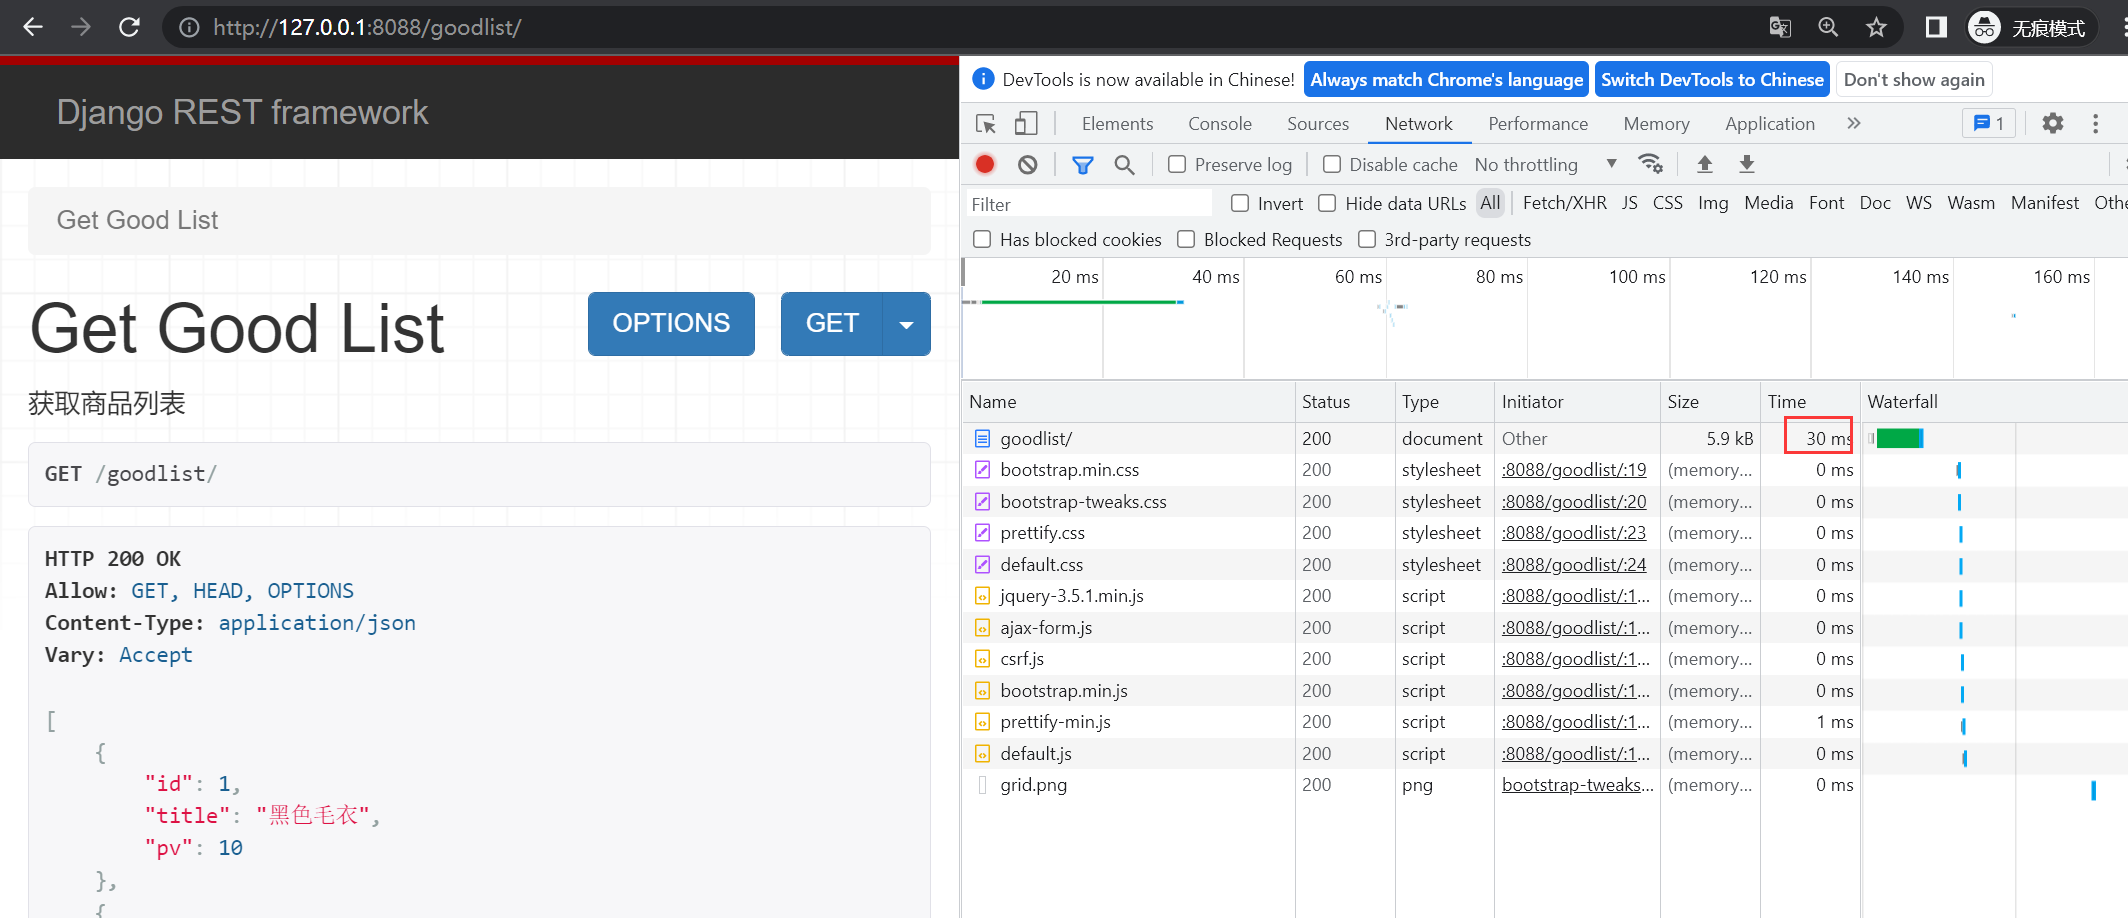Open the Application tab
This screenshot has height=918, width=2128.
click(1770, 124)
